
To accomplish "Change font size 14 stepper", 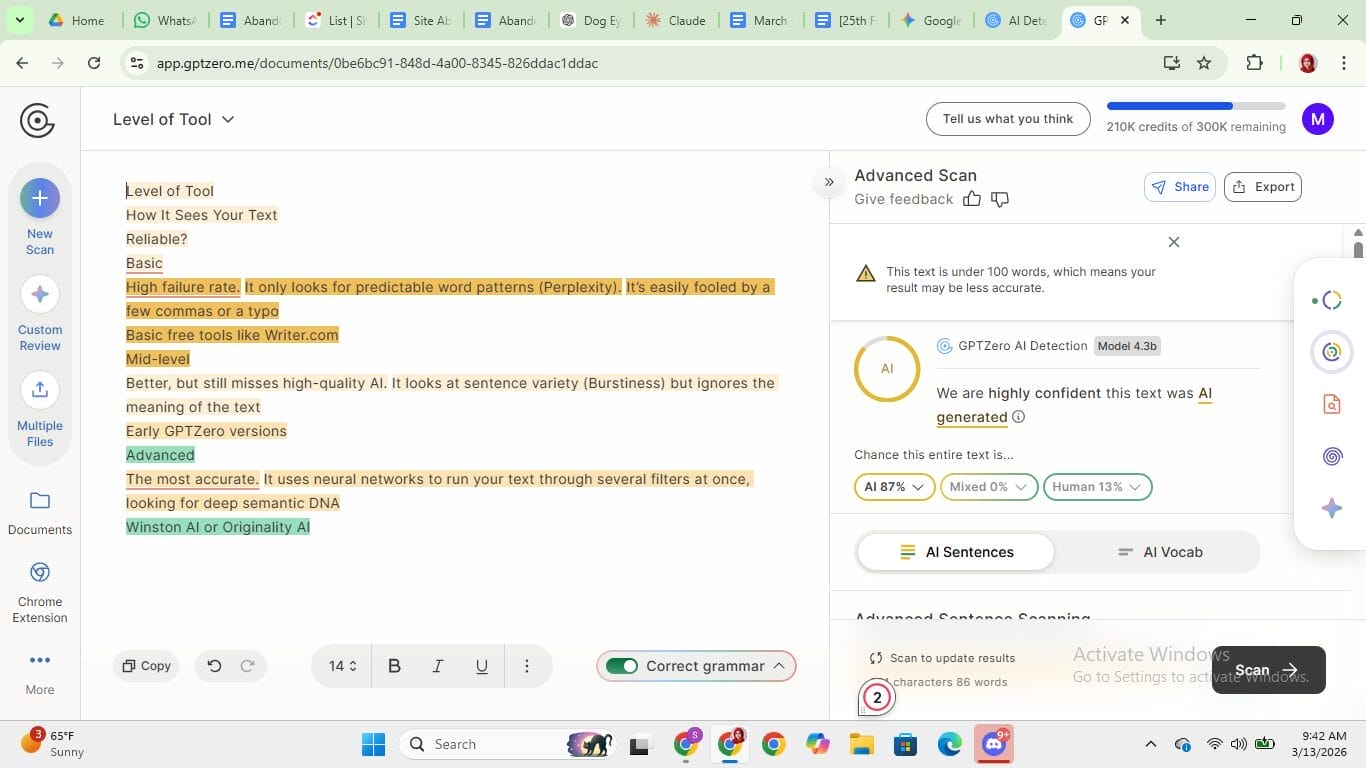I will (x=343, y=666).
